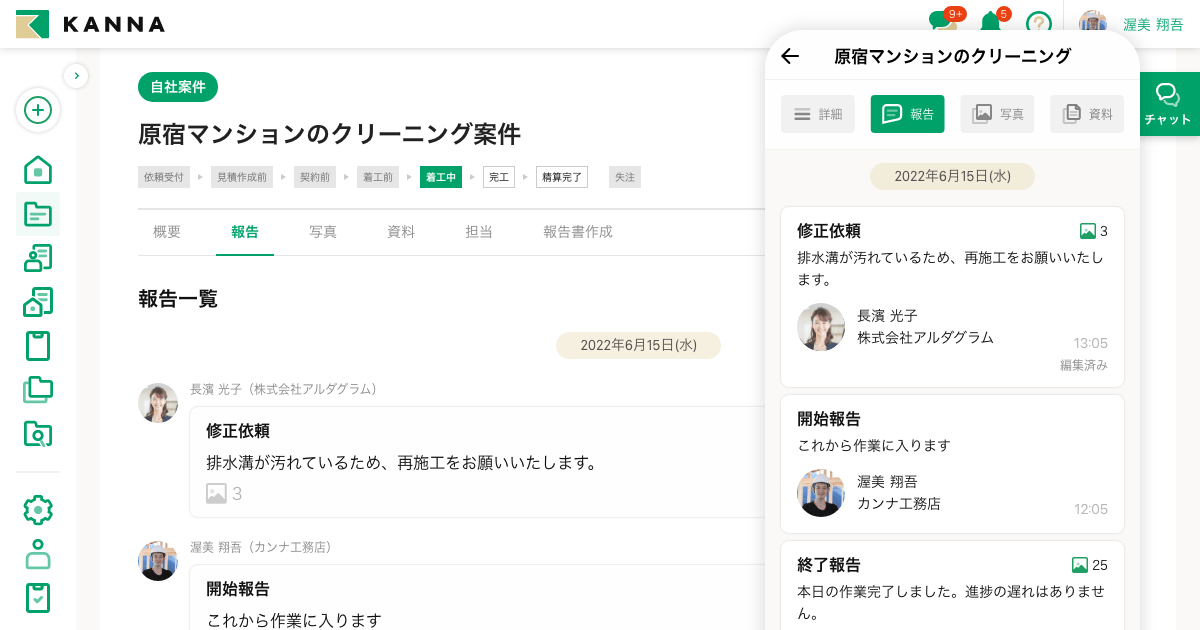Switch to the 写真 tab
This screenshot has width=1200, height=630.
pos(323,232)
